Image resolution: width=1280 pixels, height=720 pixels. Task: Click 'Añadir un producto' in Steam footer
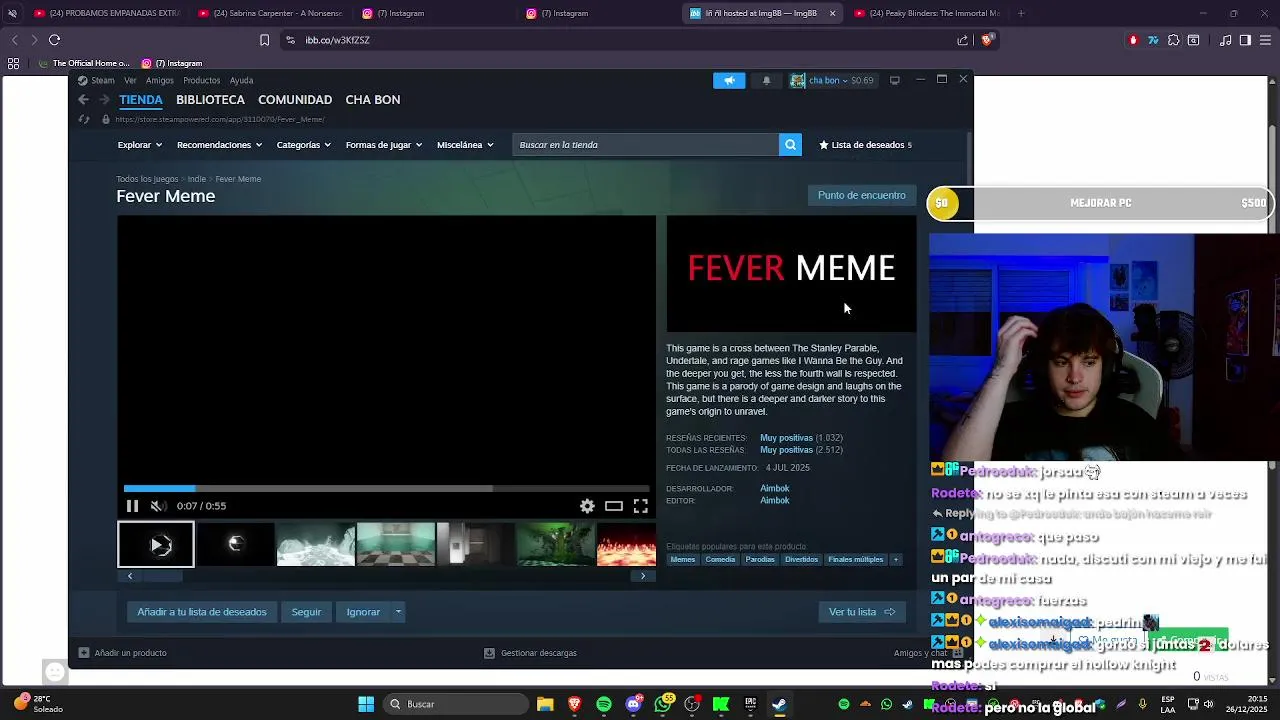(123, 653)
